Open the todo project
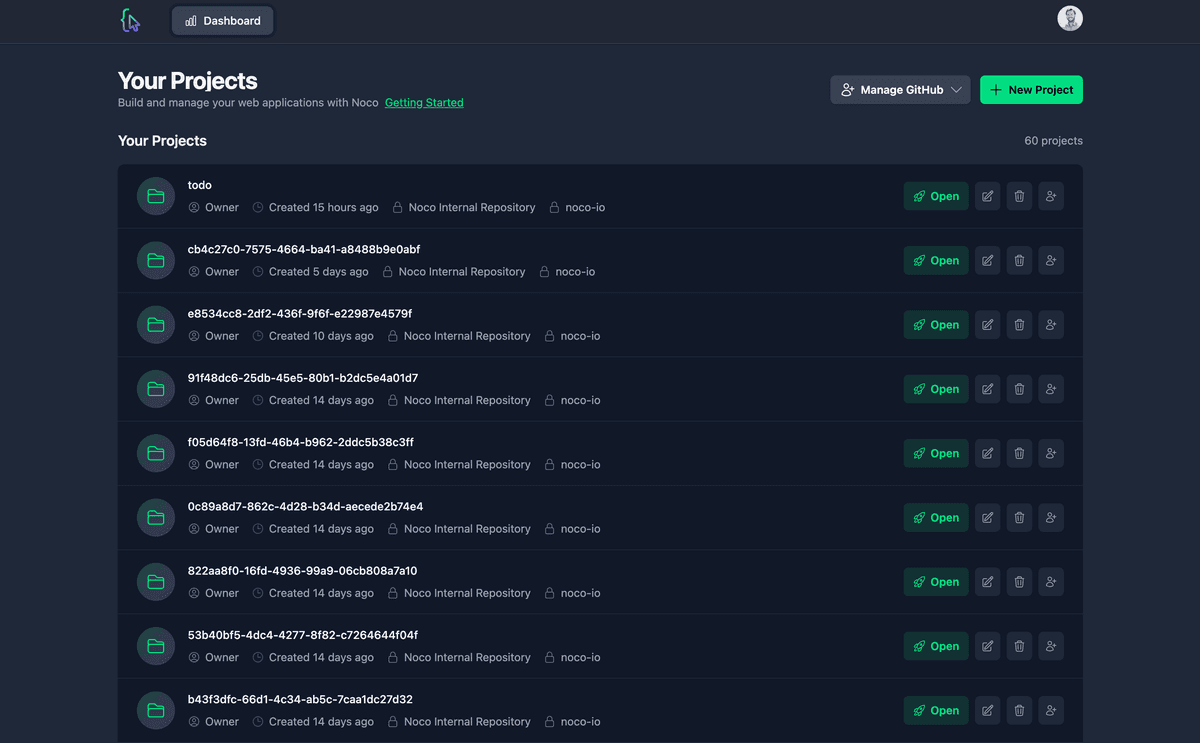Viewport: 1200px width, 743px height. coord(936,196)
